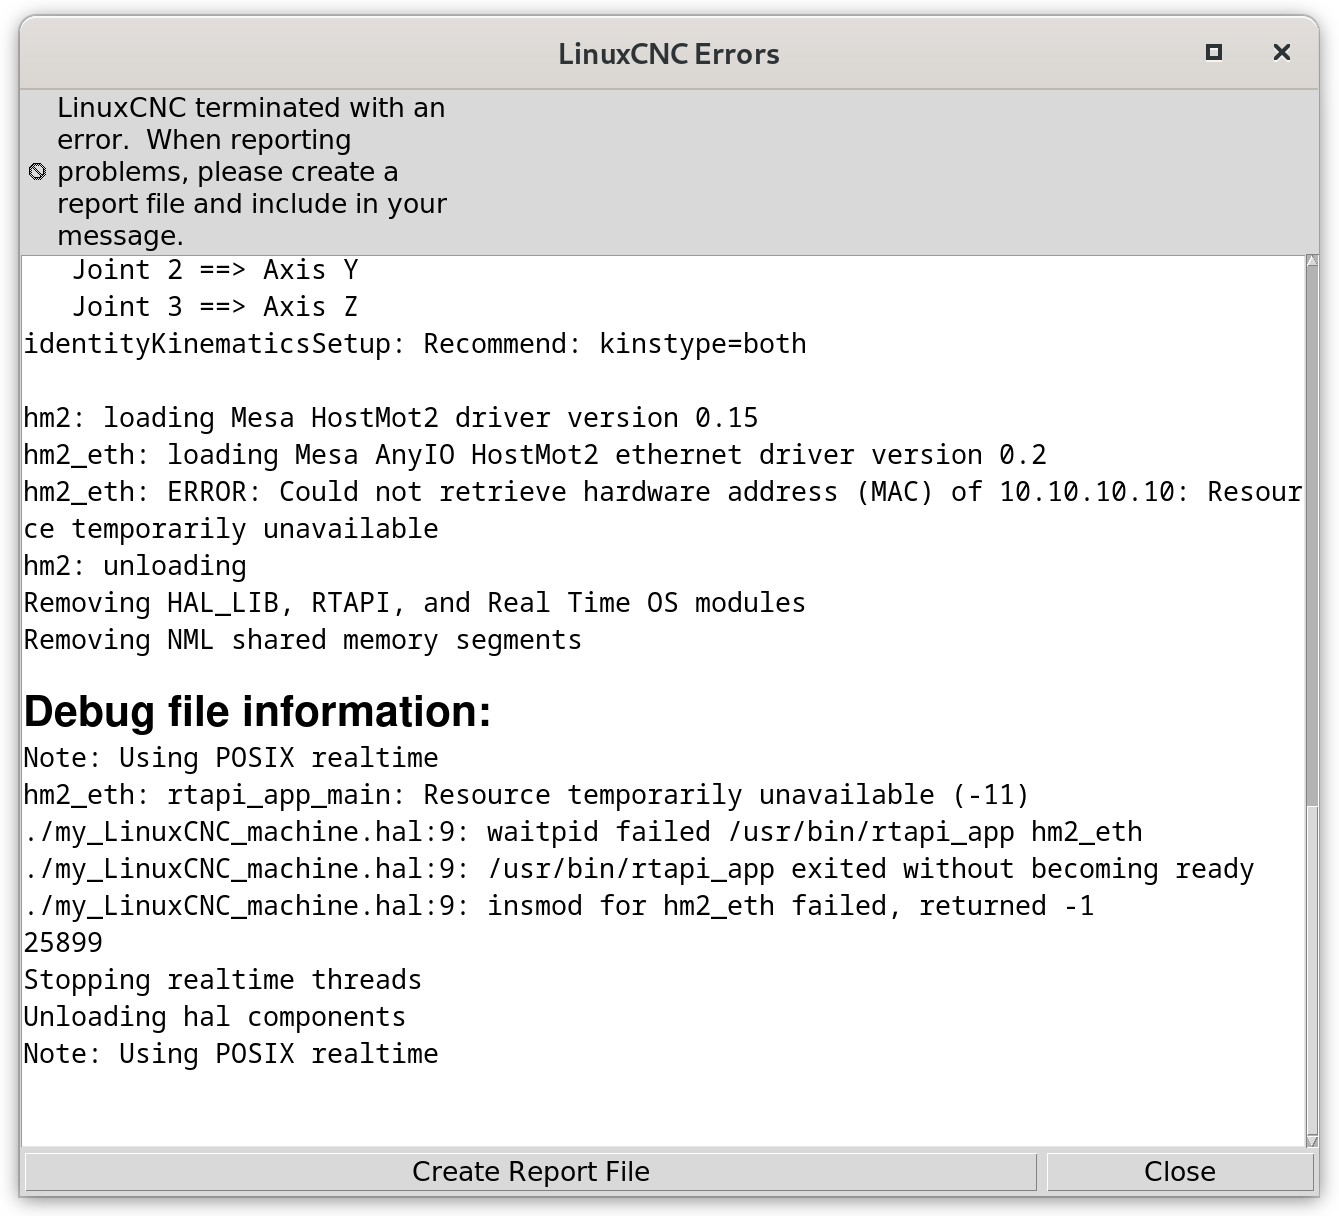Click the 'Removing NML shared memory segments' line
1339x1216 pixels.
[x=303, y=640]
